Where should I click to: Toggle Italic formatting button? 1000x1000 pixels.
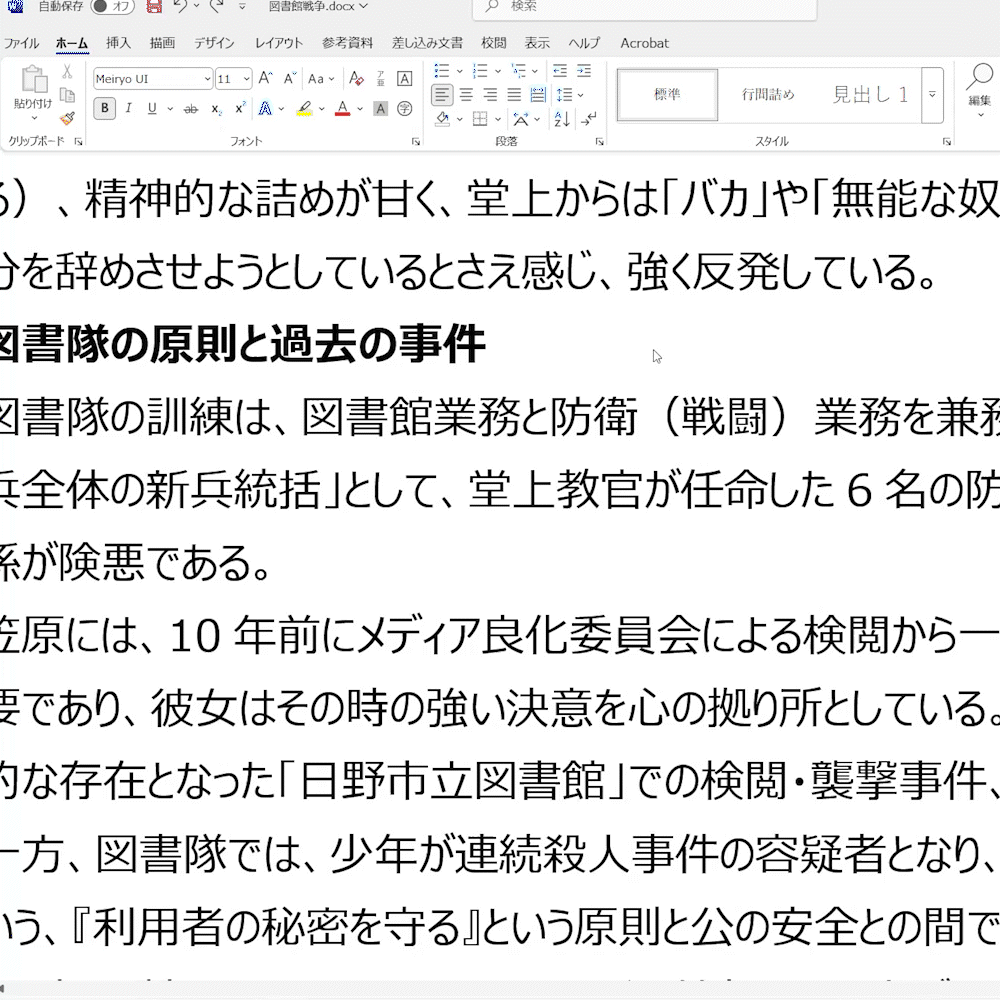pos(129,109)
